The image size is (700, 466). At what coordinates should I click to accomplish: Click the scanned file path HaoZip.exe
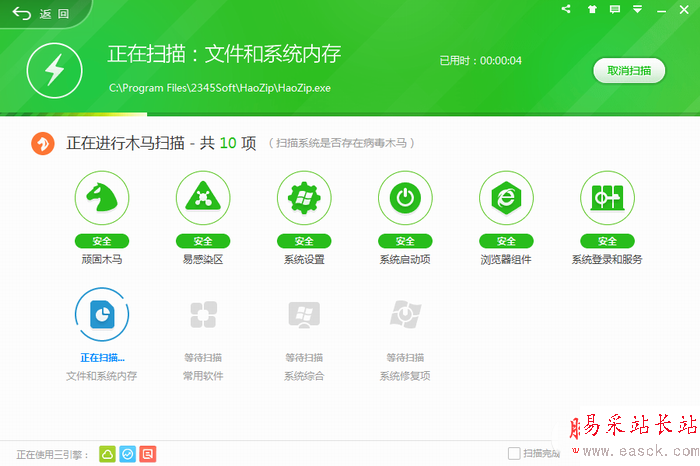[x=220, y=88]
